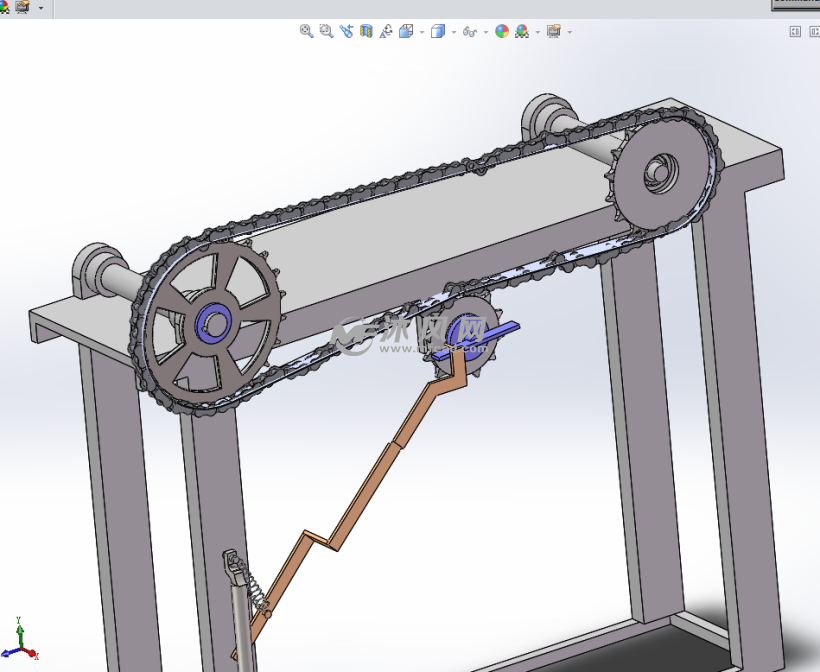Image resolution: width=820 pixels, height=672 pixels.
Task: Select the Zoom to Area tool
Action: [326, 31]
